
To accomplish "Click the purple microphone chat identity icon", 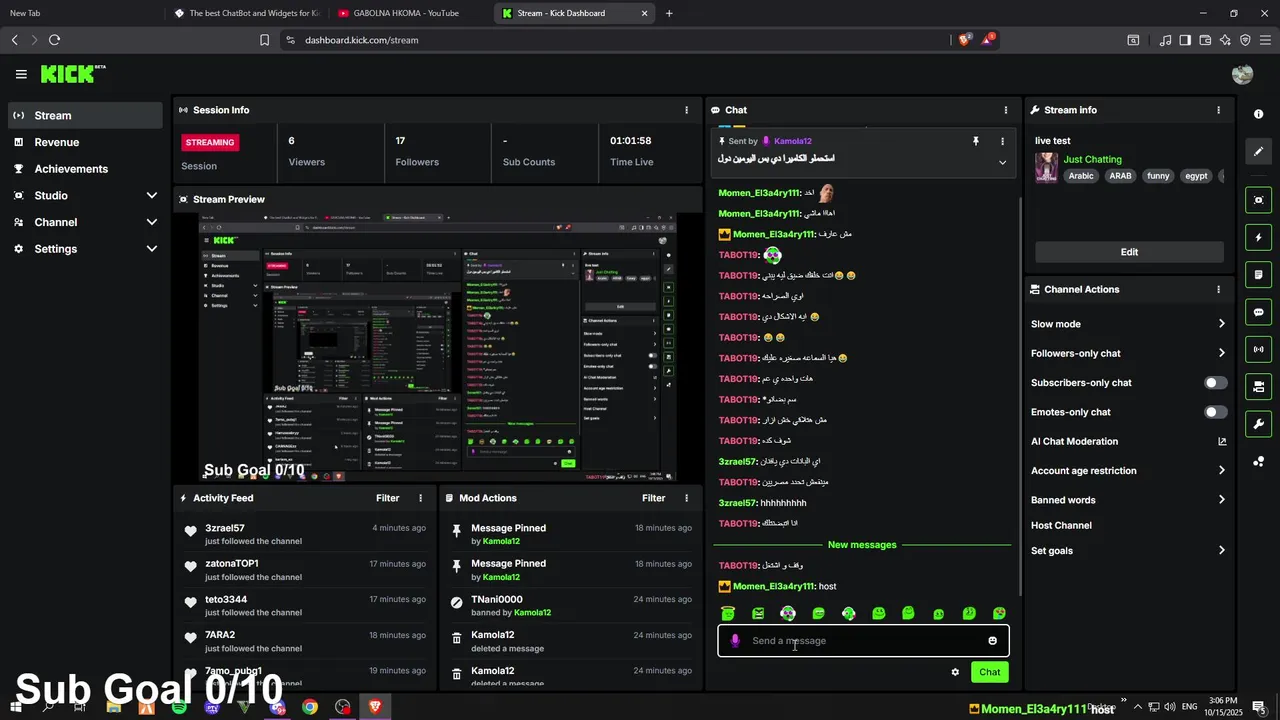I will [735, 641].
